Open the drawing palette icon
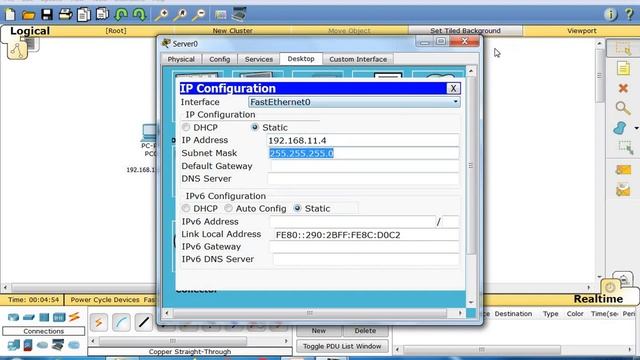This screenshot has height=360, width=640. tap(220, 15)
